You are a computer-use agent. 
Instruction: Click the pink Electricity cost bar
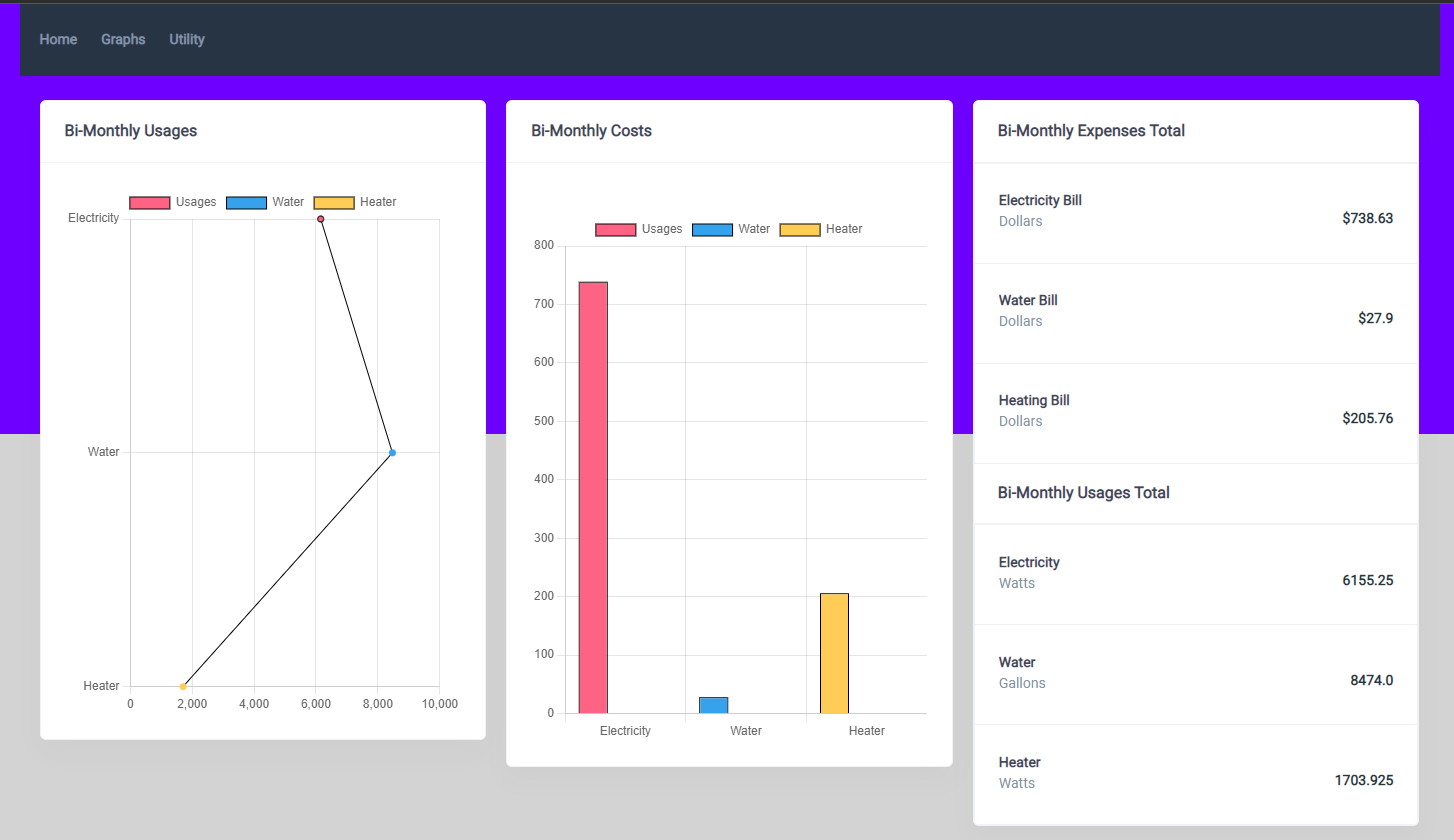pos(593,497)
